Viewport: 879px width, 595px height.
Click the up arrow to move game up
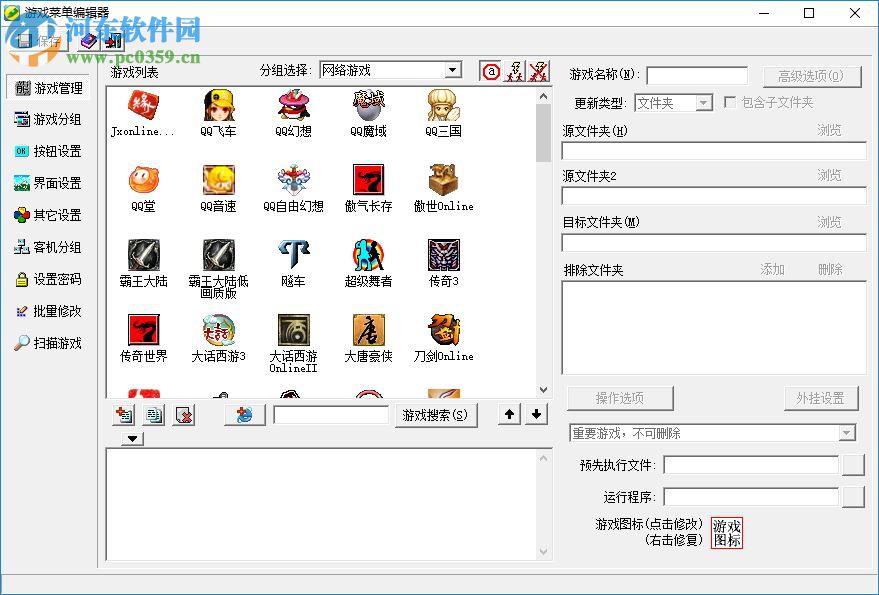tap(508, 413)
